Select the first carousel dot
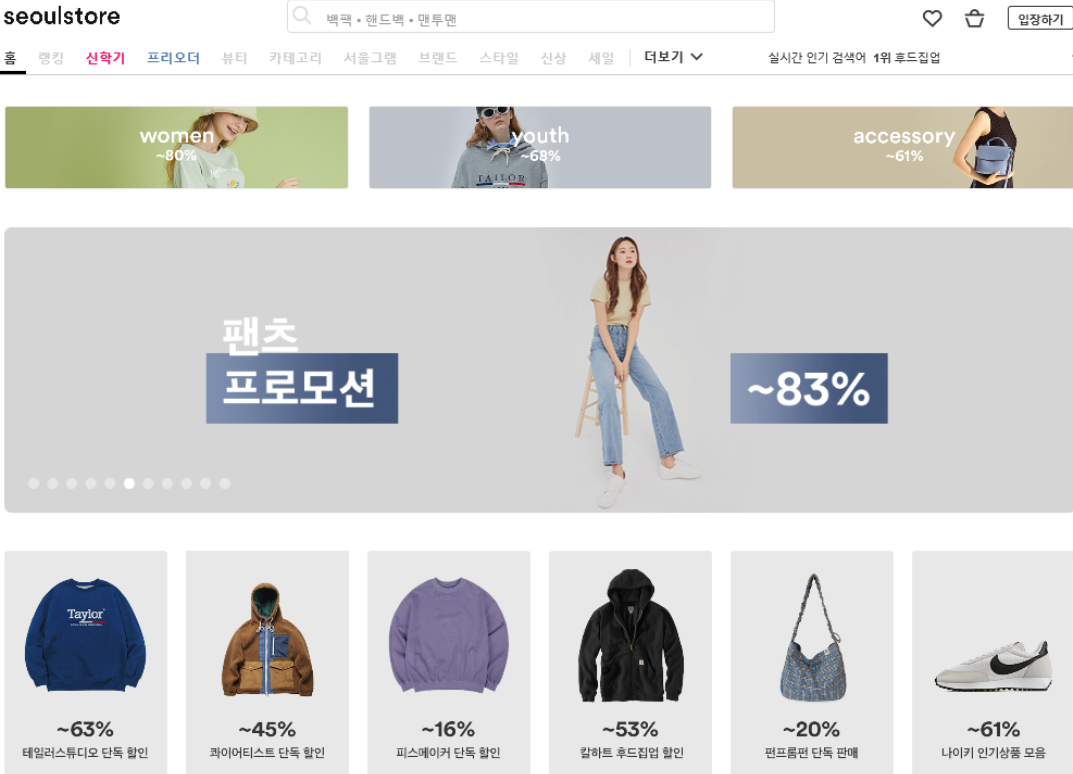The height and width of the screenshot is (774, 1073). (34, 484)
